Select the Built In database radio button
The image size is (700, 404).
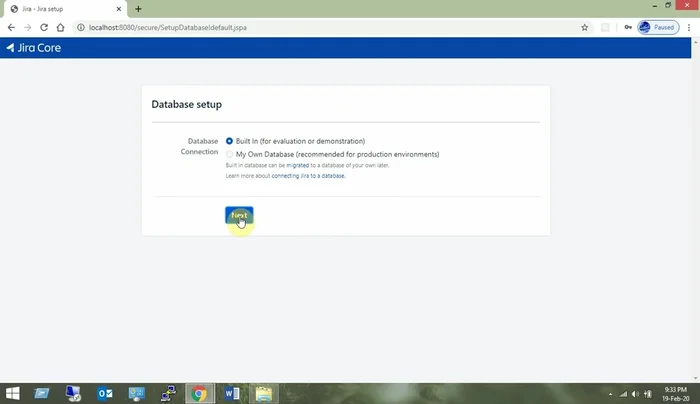(x=229, y=141)
